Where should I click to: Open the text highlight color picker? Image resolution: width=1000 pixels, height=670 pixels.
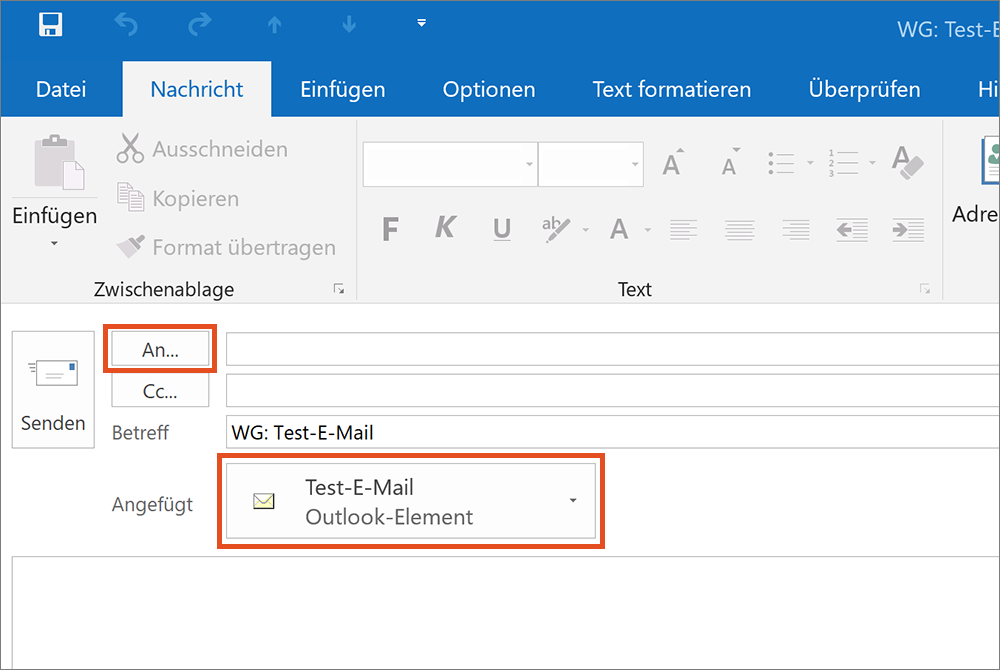coord(584,231)
